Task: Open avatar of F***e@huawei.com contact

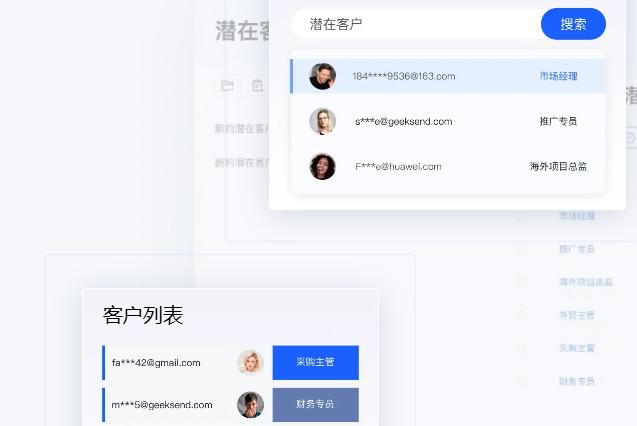Action: [x=323, y=166]
